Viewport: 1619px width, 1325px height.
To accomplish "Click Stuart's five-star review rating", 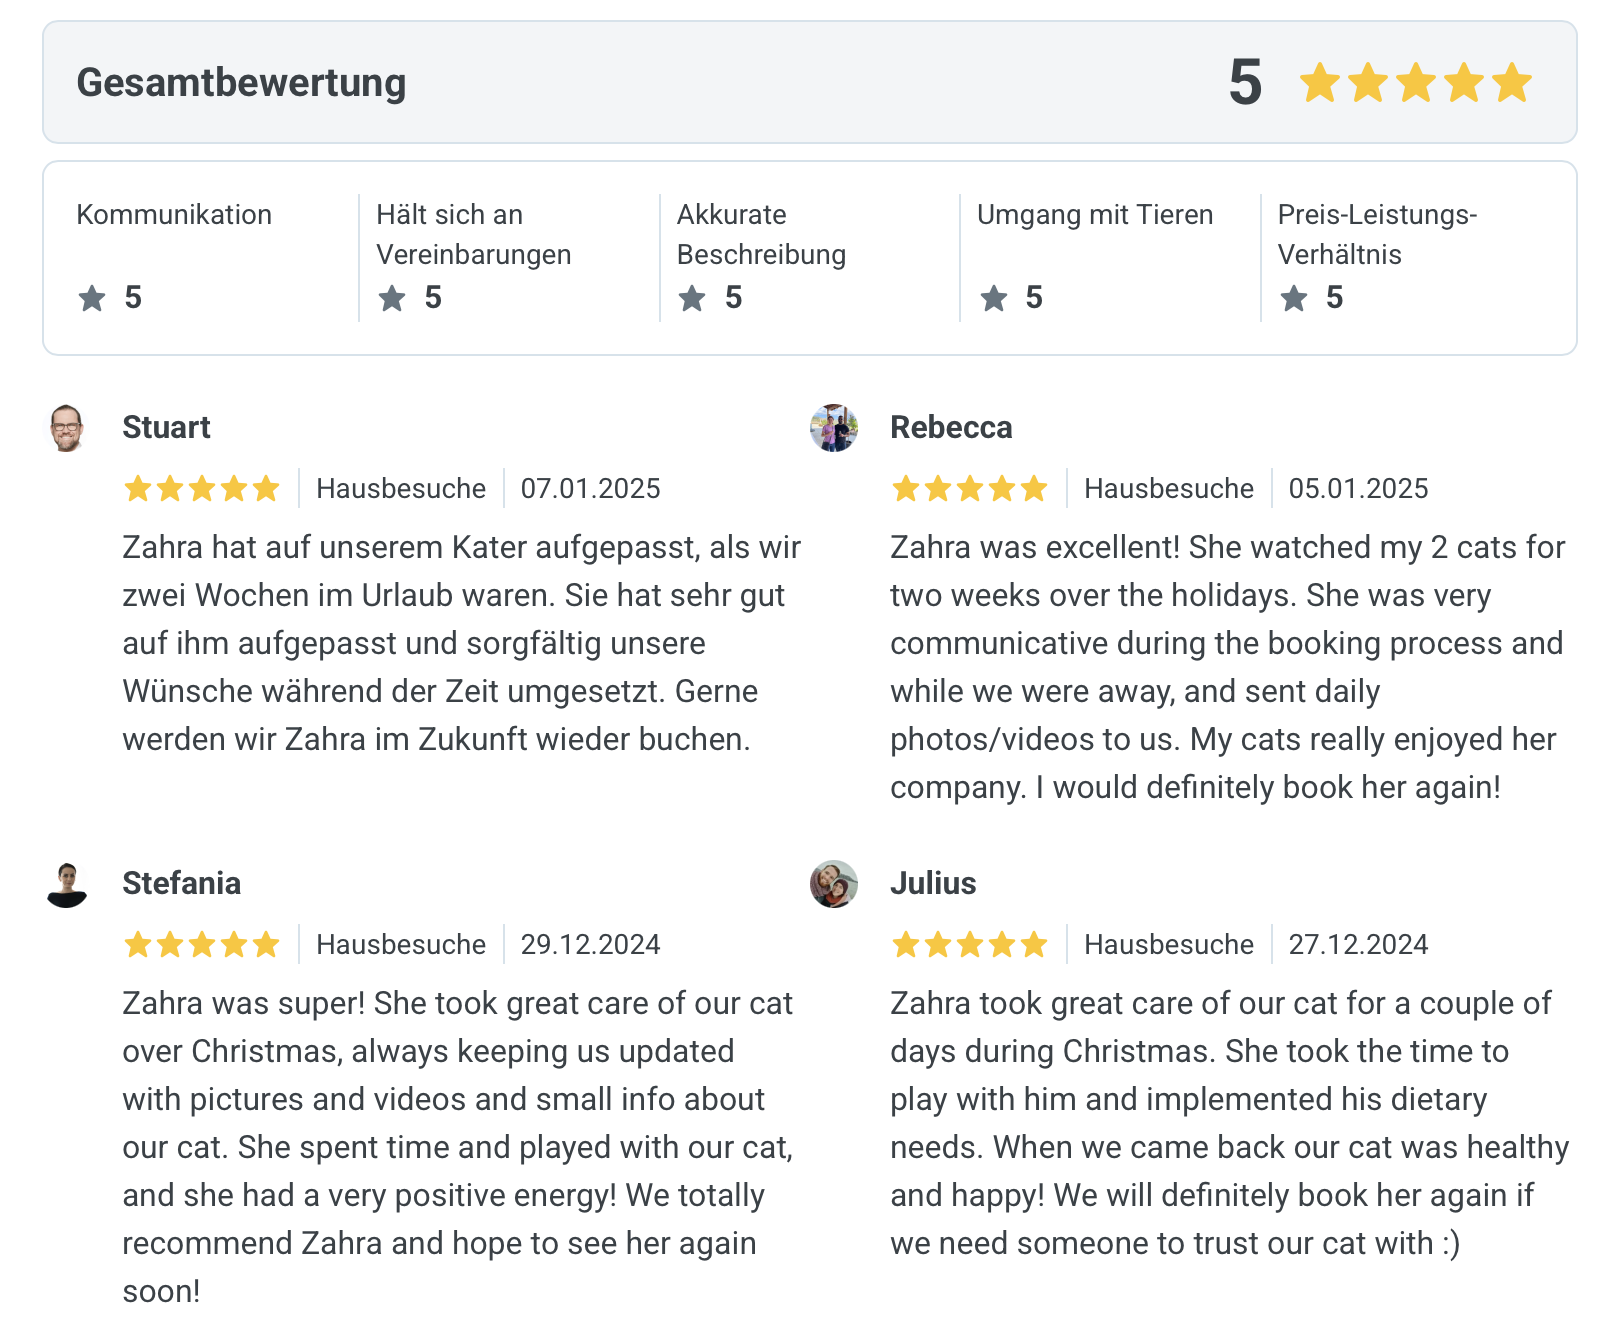I will coord(201,489).
